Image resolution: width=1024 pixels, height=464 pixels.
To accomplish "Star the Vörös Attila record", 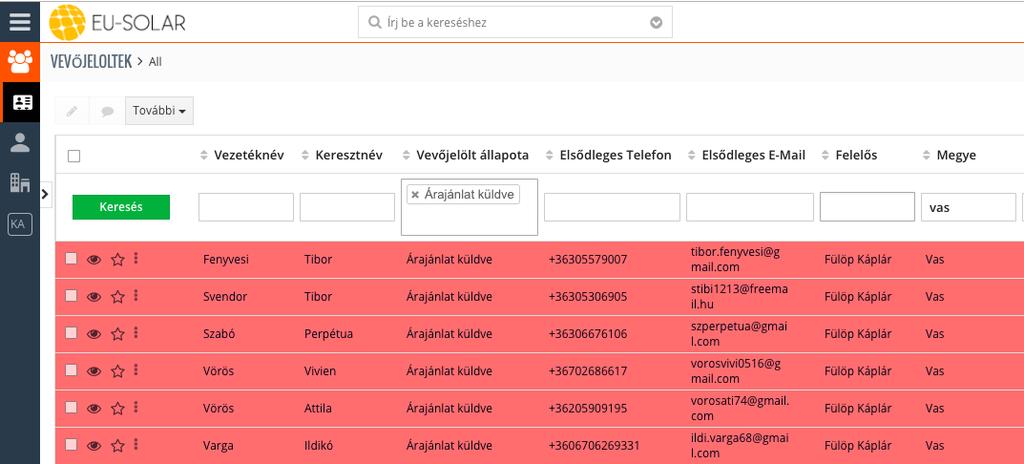I will pyautogui.click(x=118, y=408).
